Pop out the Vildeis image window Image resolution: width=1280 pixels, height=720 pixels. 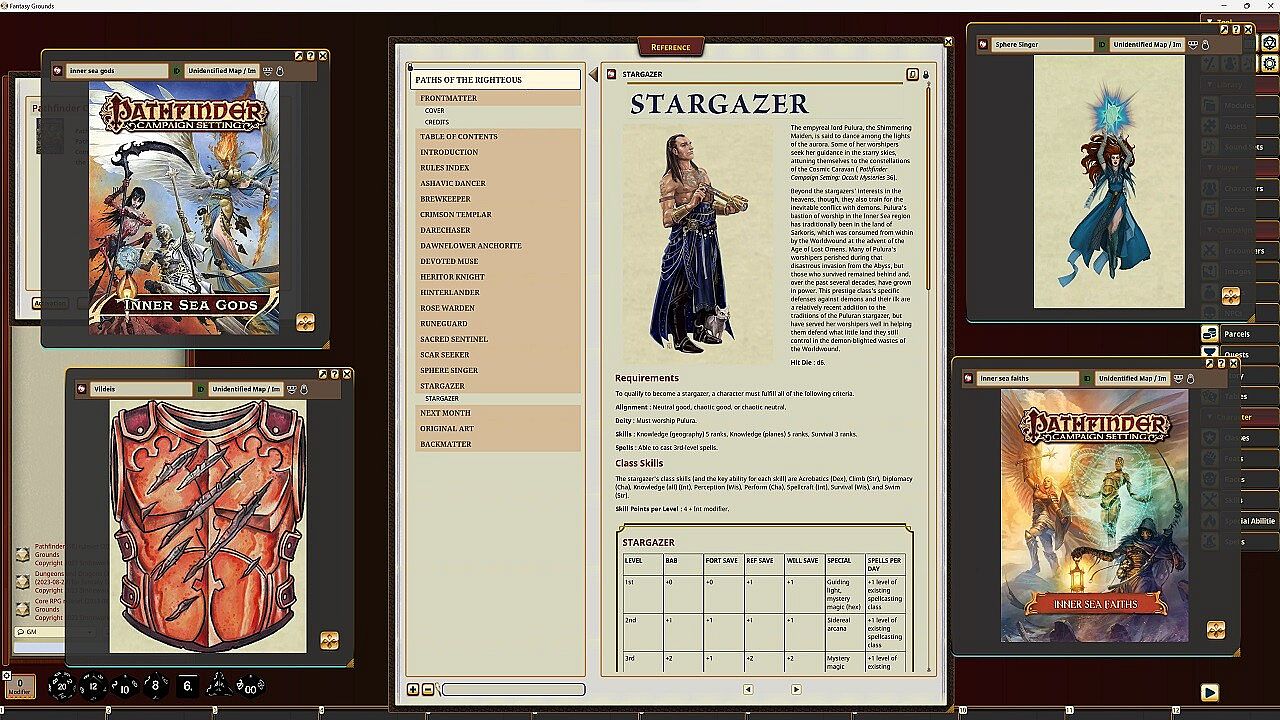click(322, 374)
